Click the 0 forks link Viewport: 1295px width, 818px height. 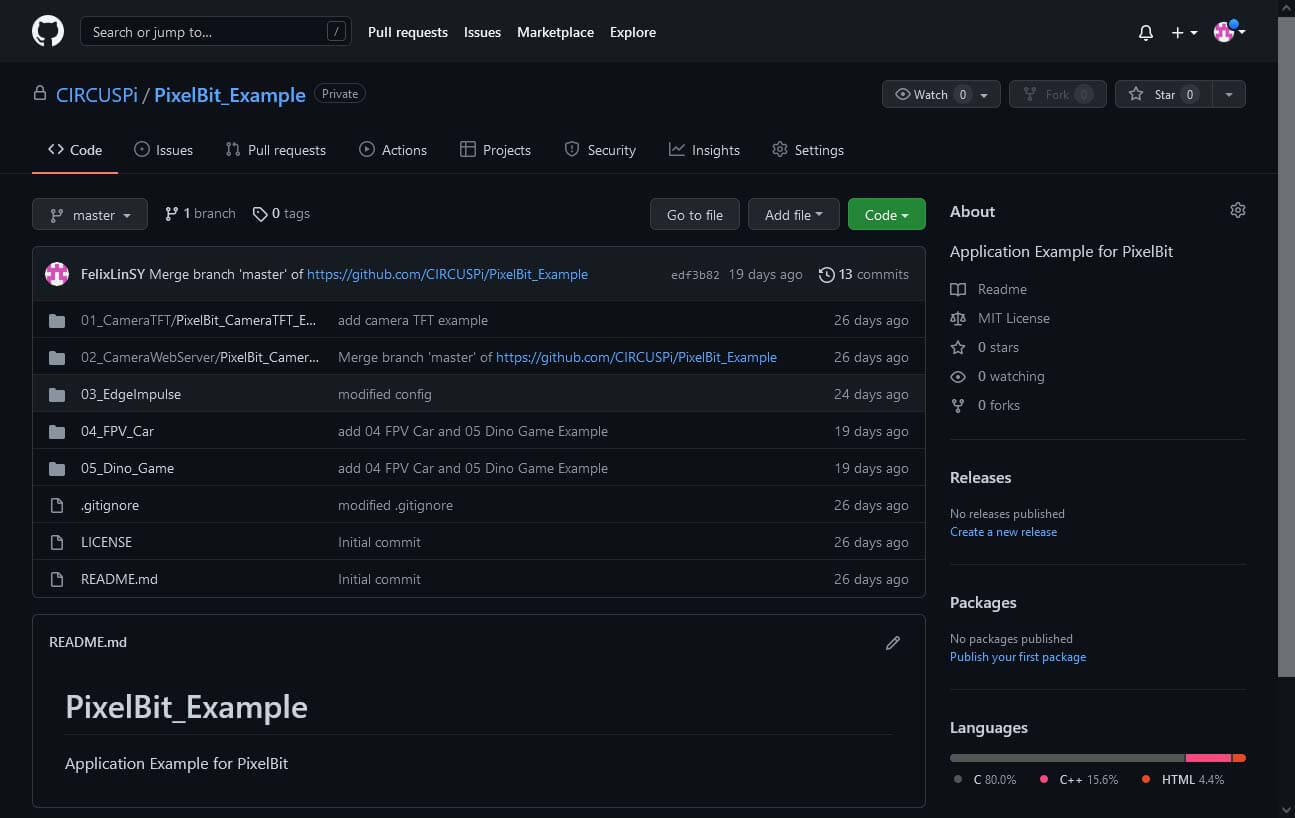click(x=984, y=405)
